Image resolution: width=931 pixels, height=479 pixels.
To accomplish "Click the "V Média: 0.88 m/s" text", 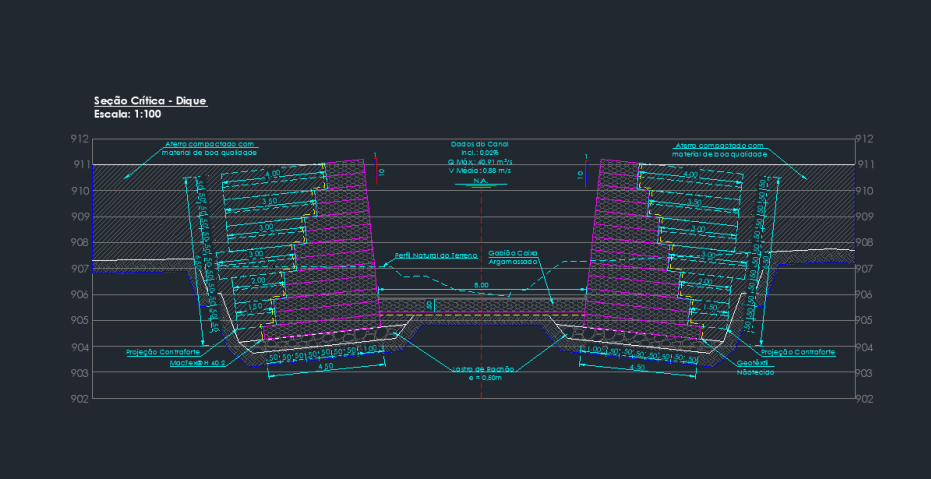I will click(x=480, y=171).
